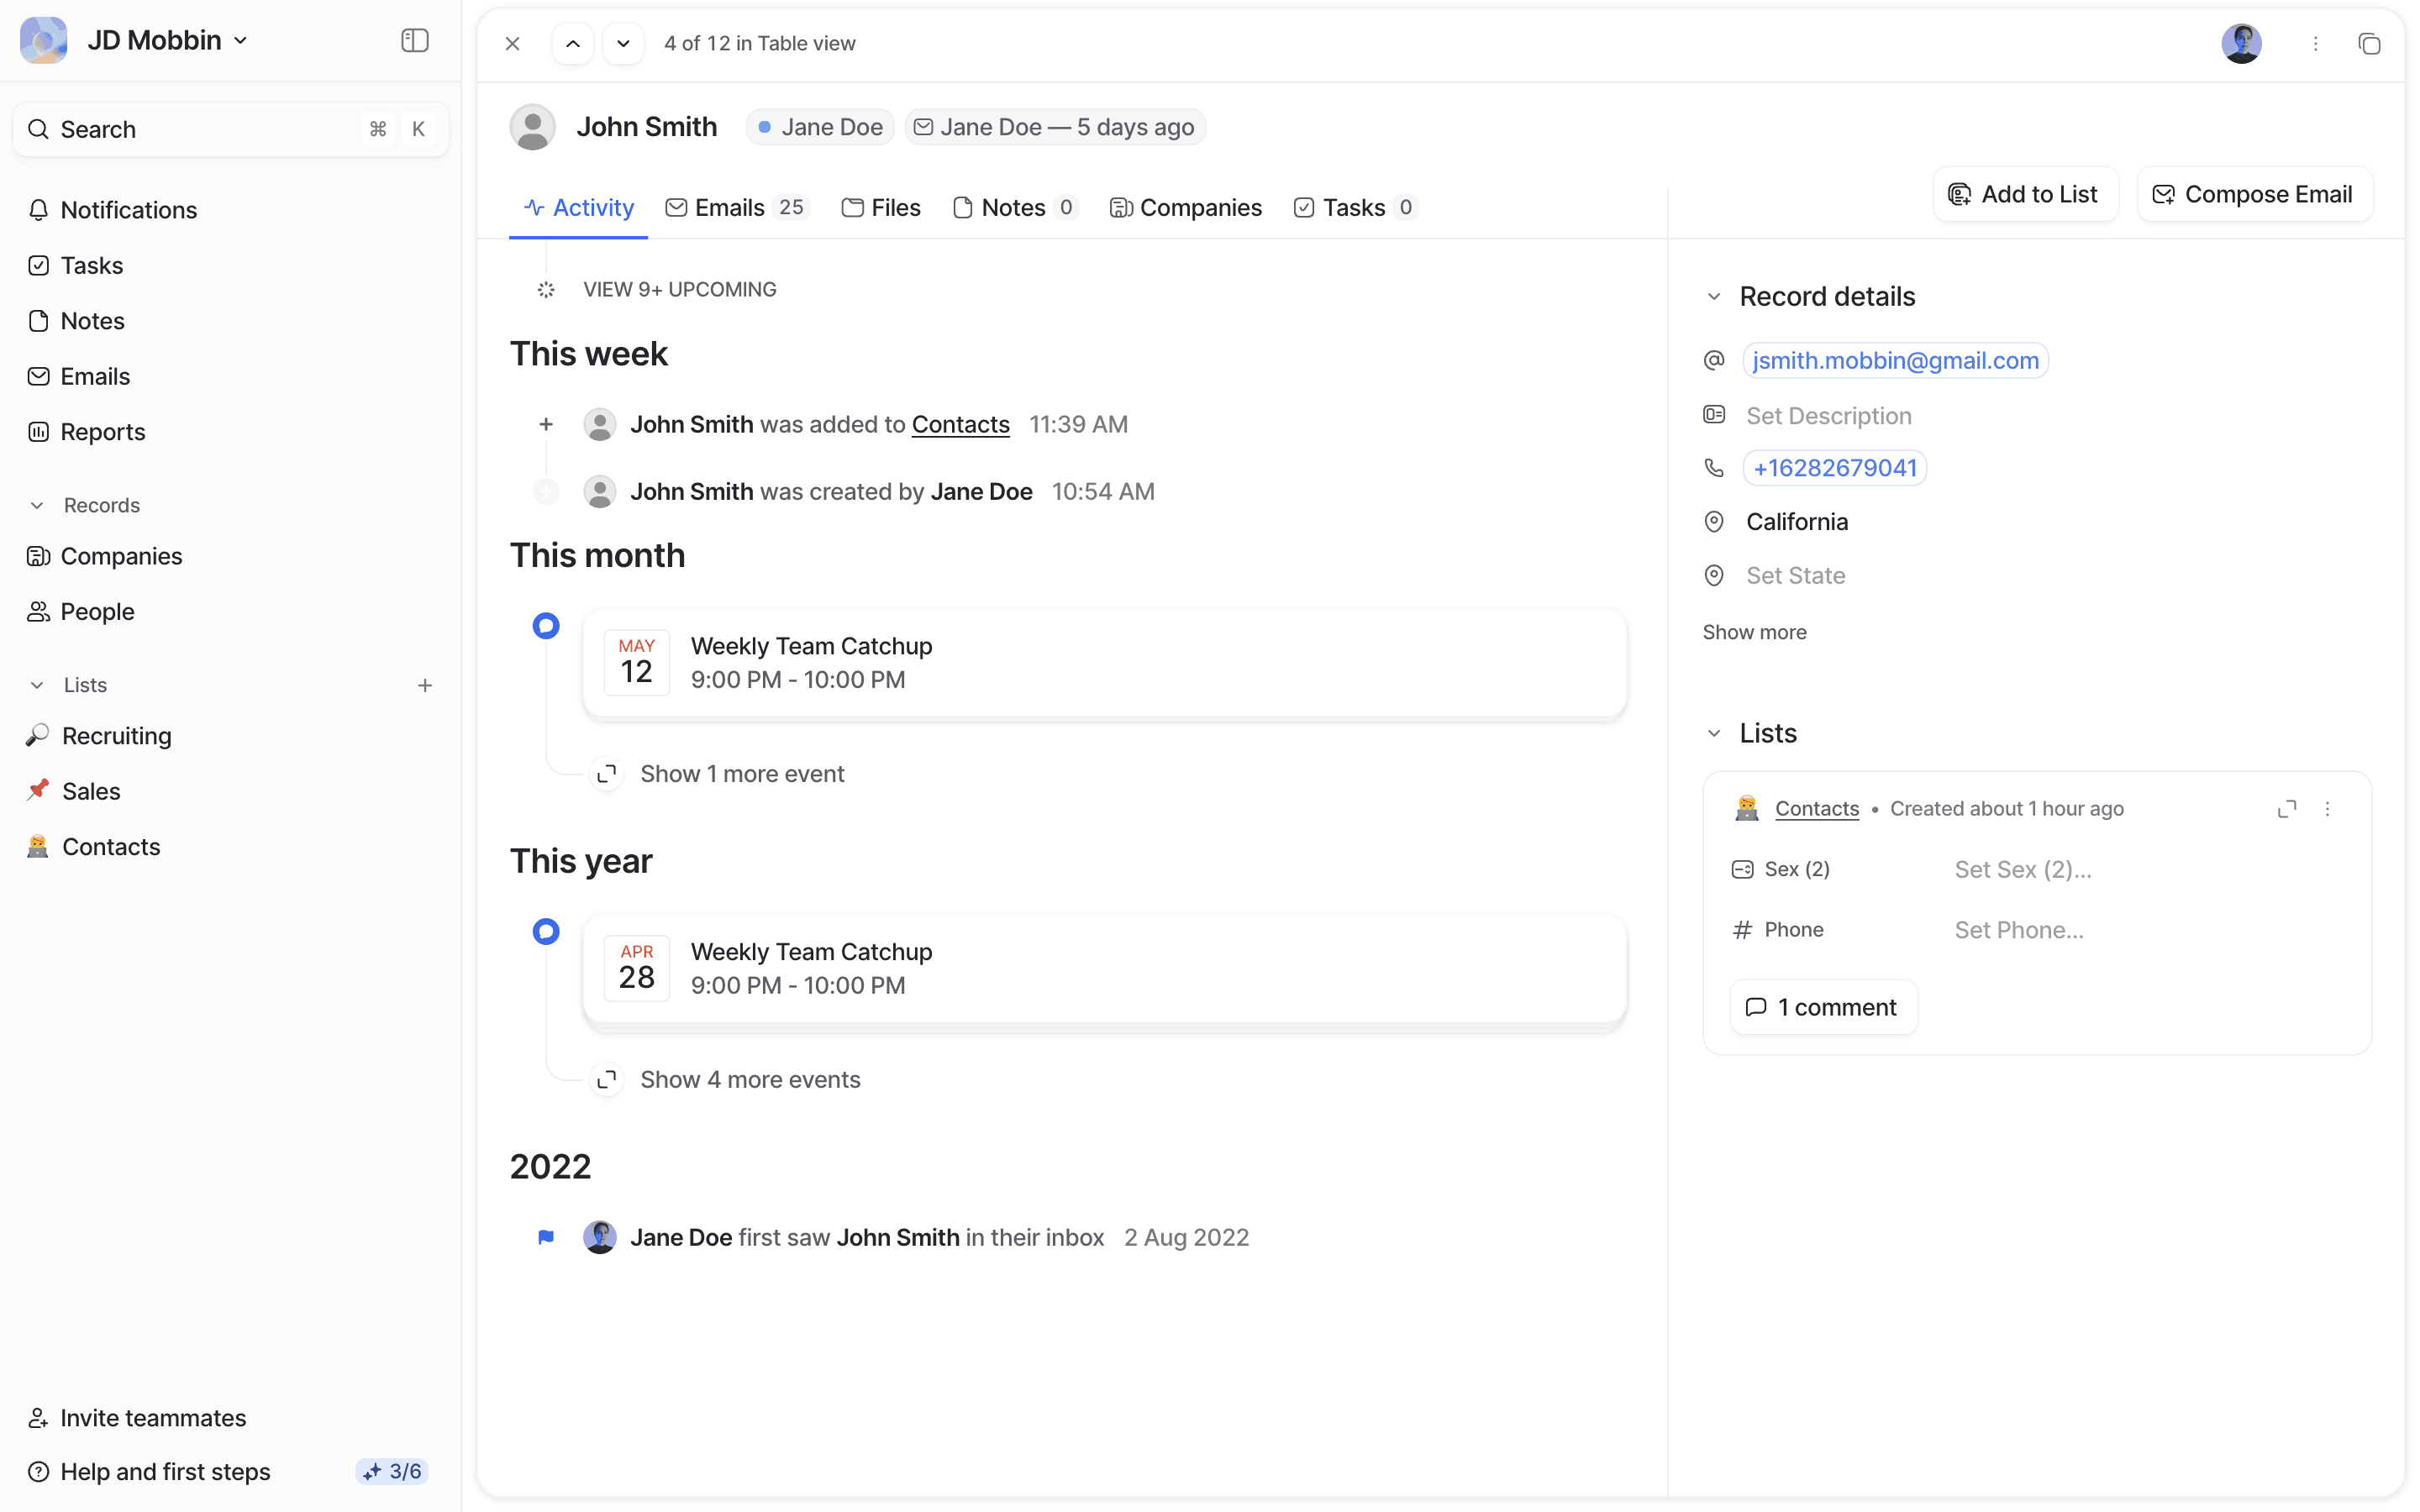This screenshot has height=1512, width=2420.
Task: Go to next record arrow
Action: point(623,43)
